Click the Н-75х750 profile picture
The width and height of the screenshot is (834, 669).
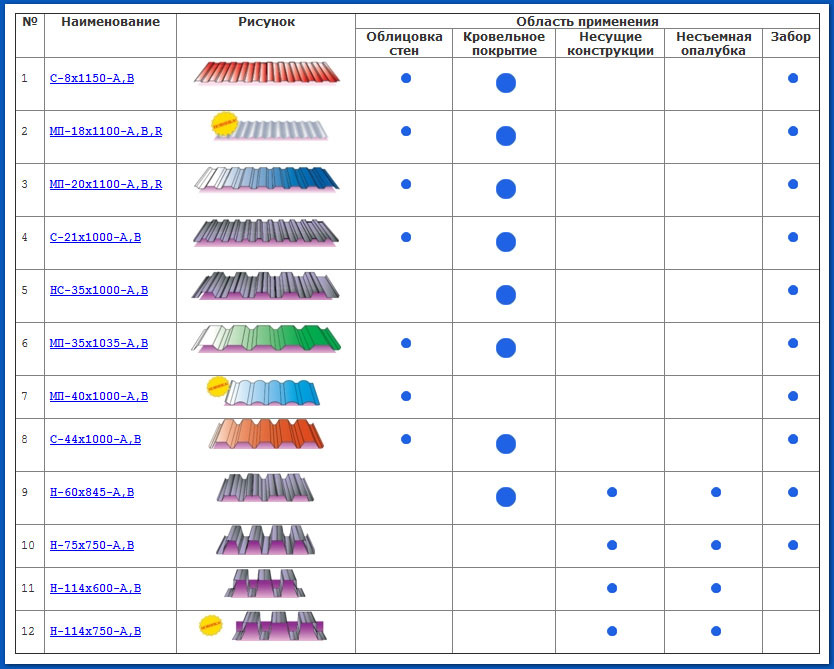tap(265, 540)
